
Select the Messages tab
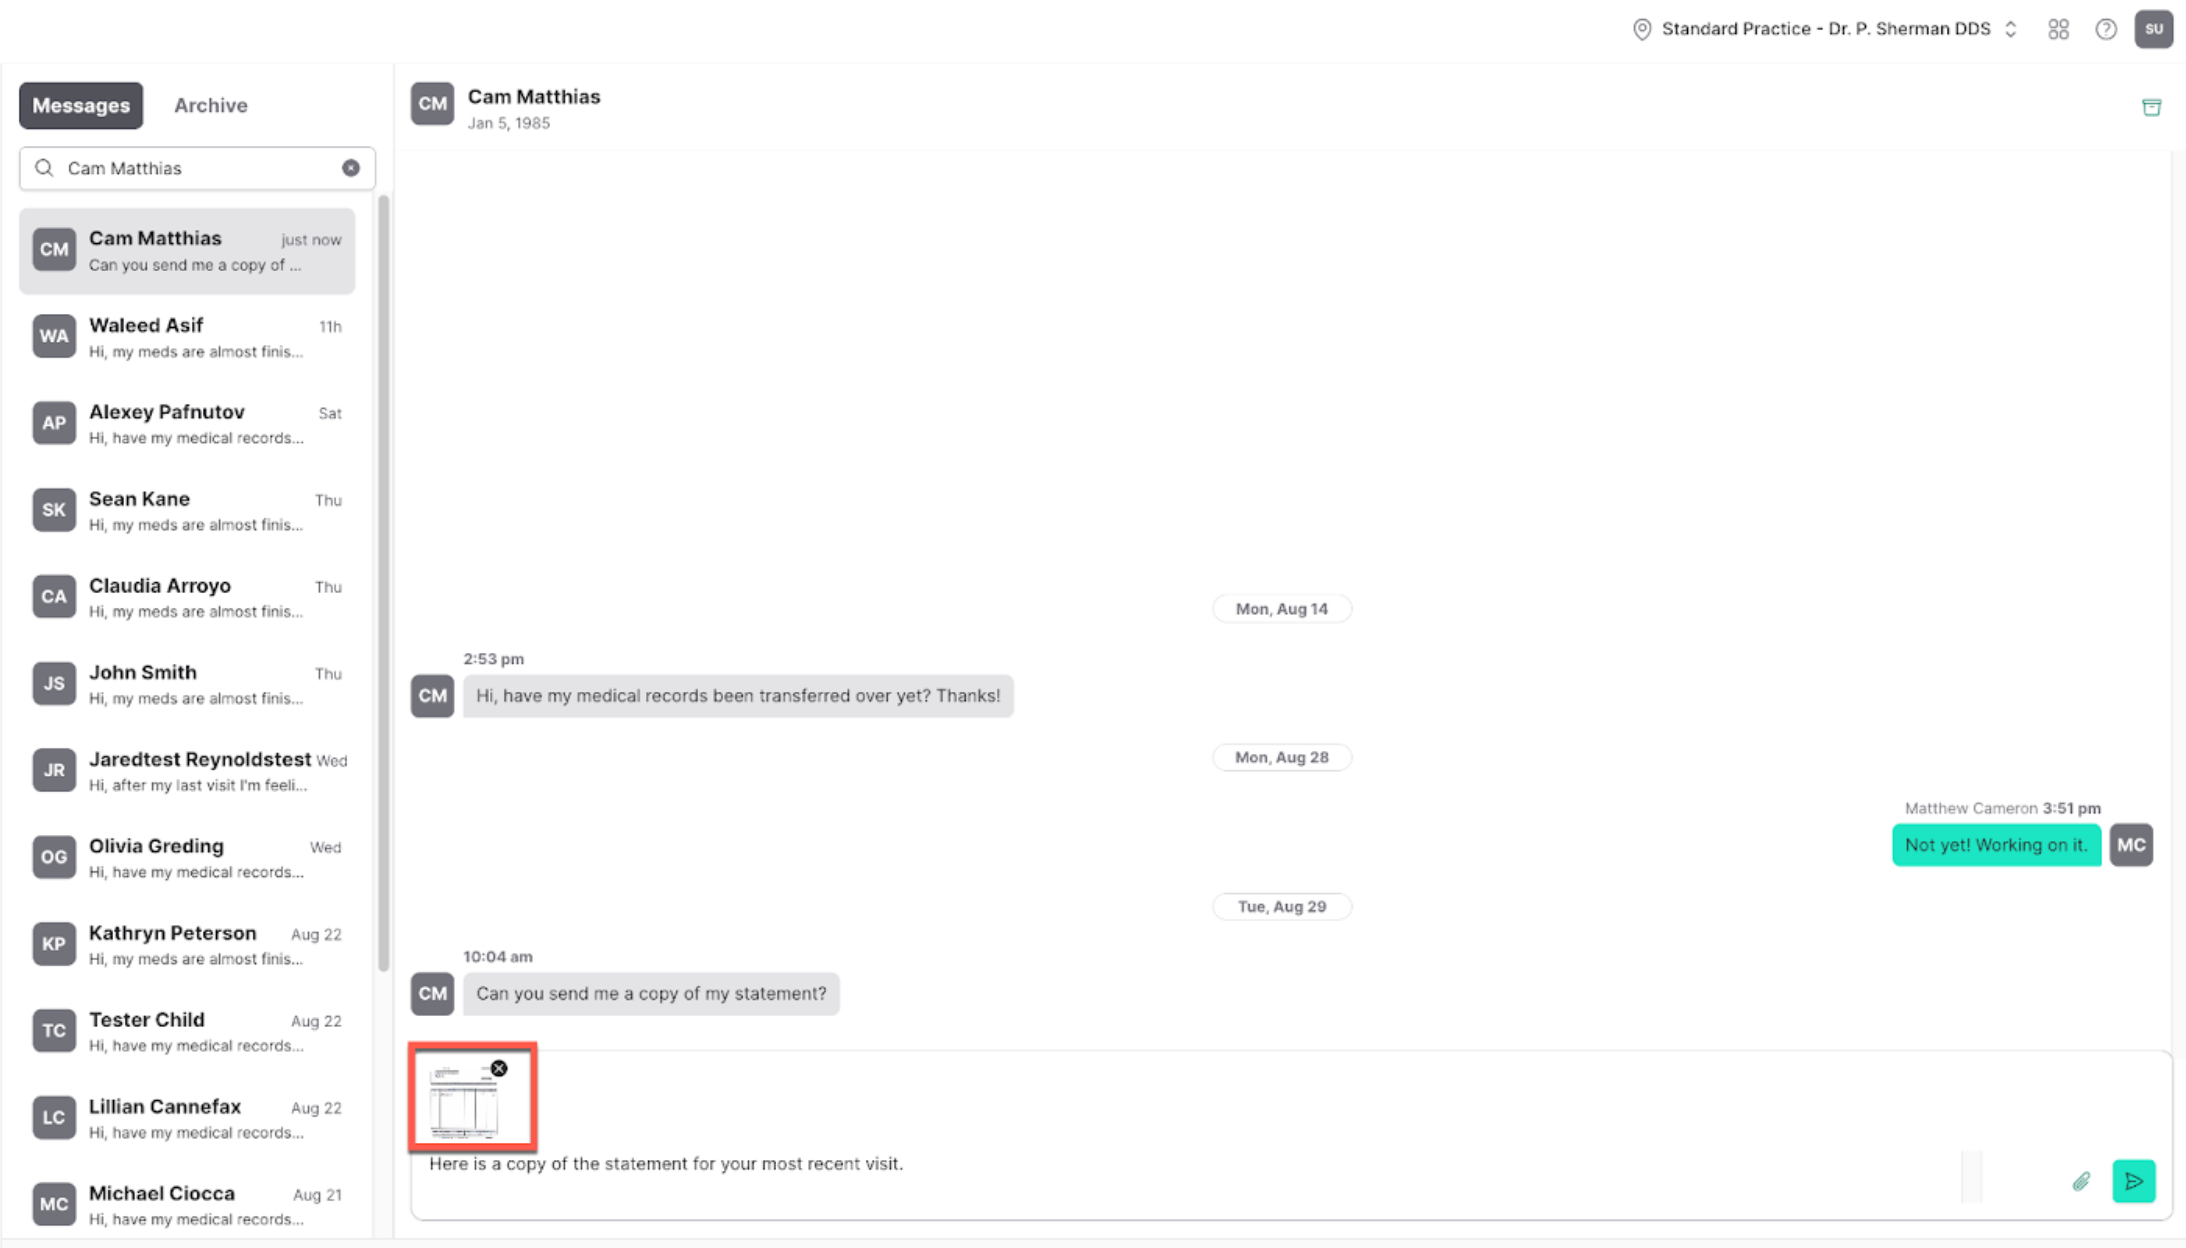coord(81,105)
